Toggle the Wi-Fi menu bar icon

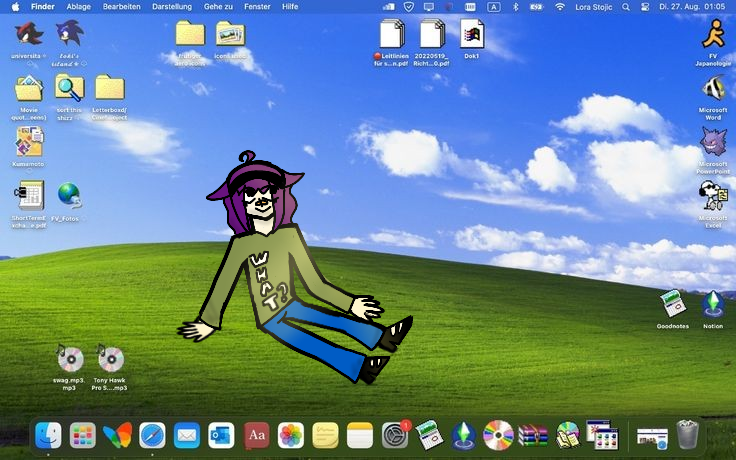pos(560,6)
